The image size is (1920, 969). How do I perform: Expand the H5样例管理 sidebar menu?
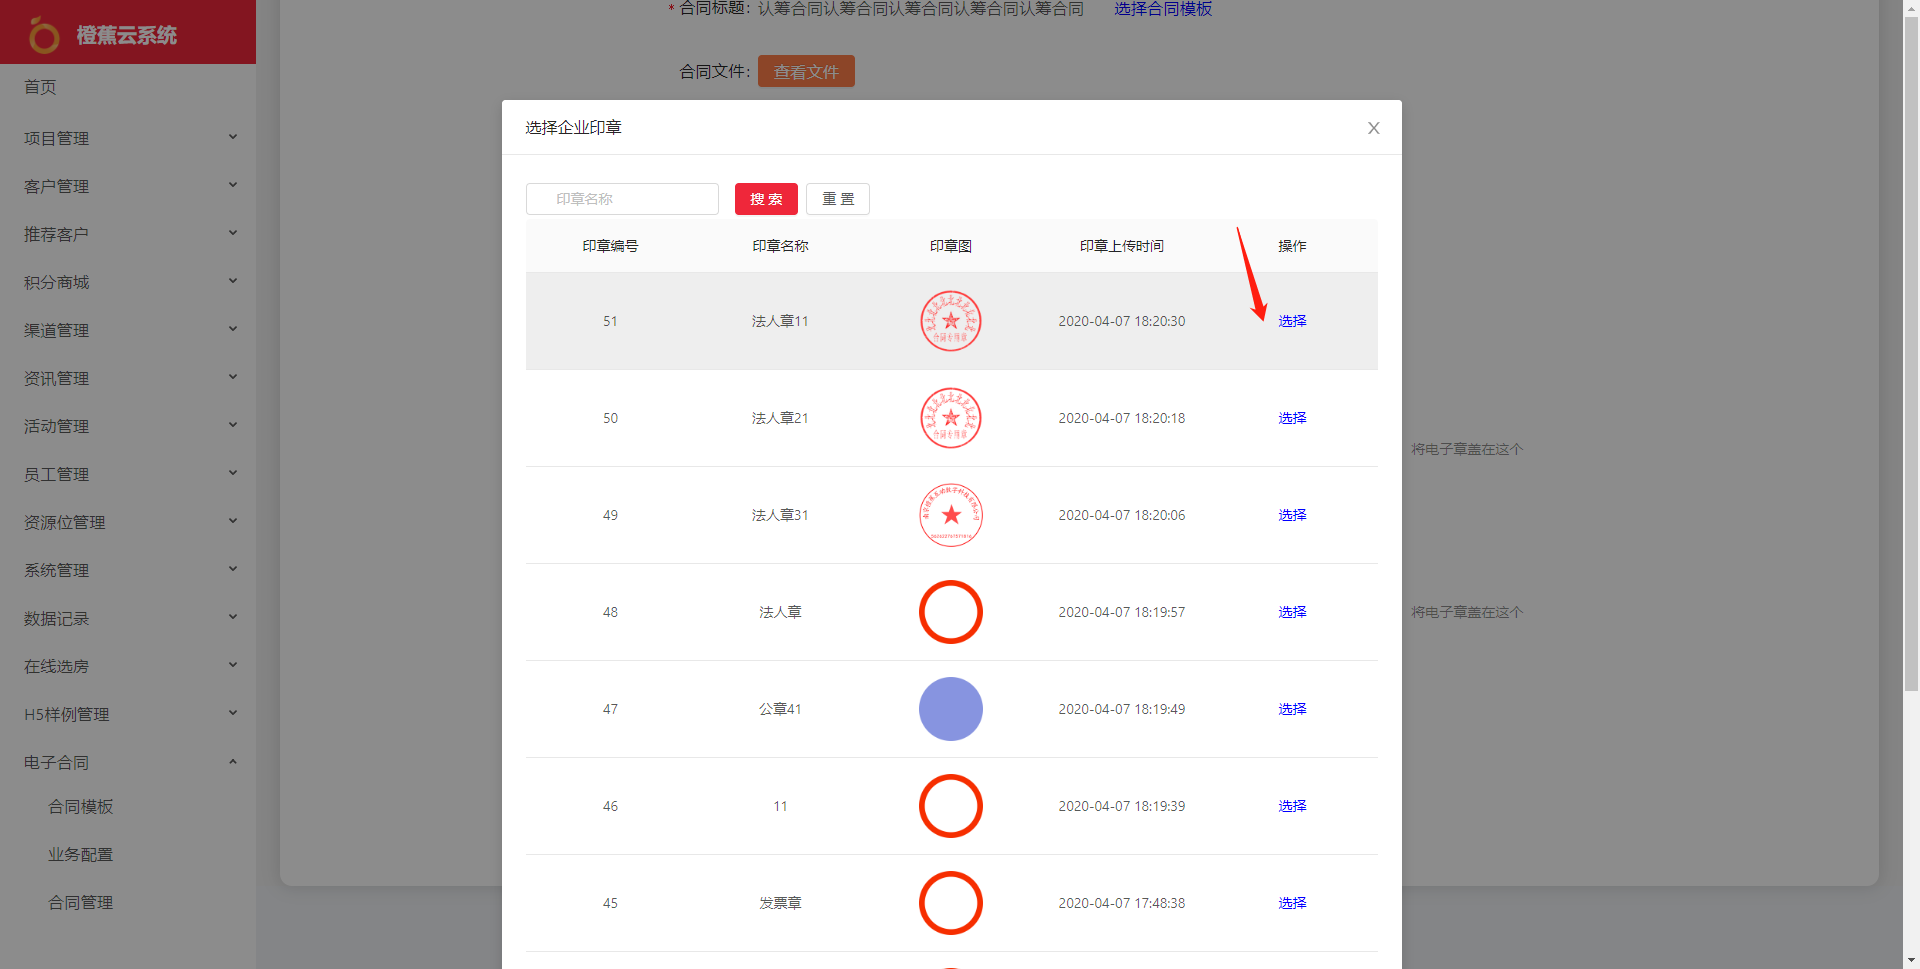[128, 714]
